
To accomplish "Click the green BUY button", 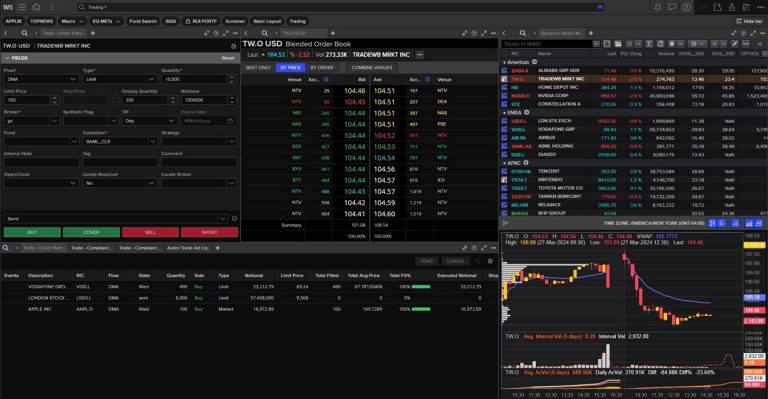I will pos(32,232).
